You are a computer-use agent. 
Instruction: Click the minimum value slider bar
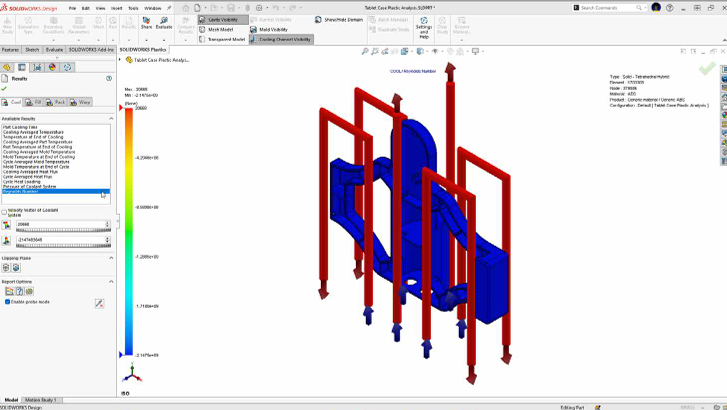click(x=63, y=246)
